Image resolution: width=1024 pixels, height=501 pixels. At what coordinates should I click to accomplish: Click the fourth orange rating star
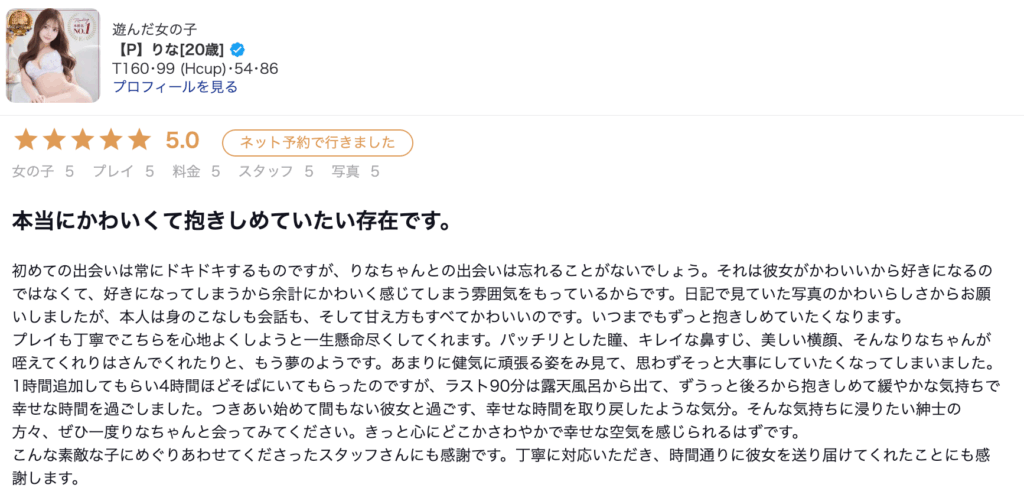111,141
